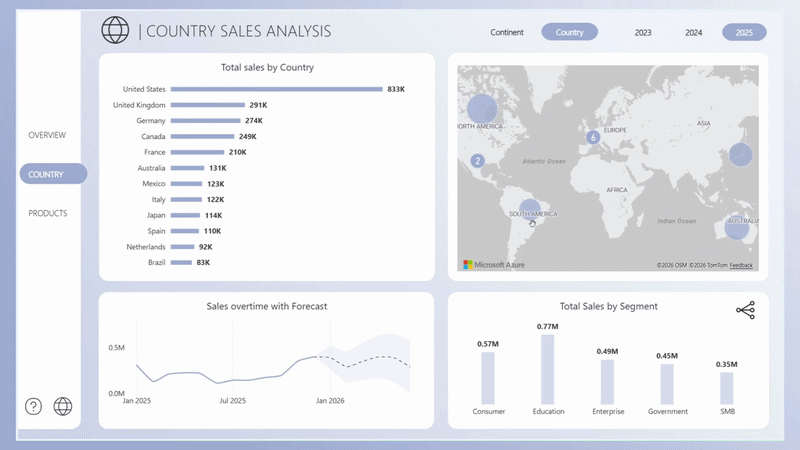Screen dimensions: 800x450
Task: Select the 2023 year filter
Action: coord(643,33)
